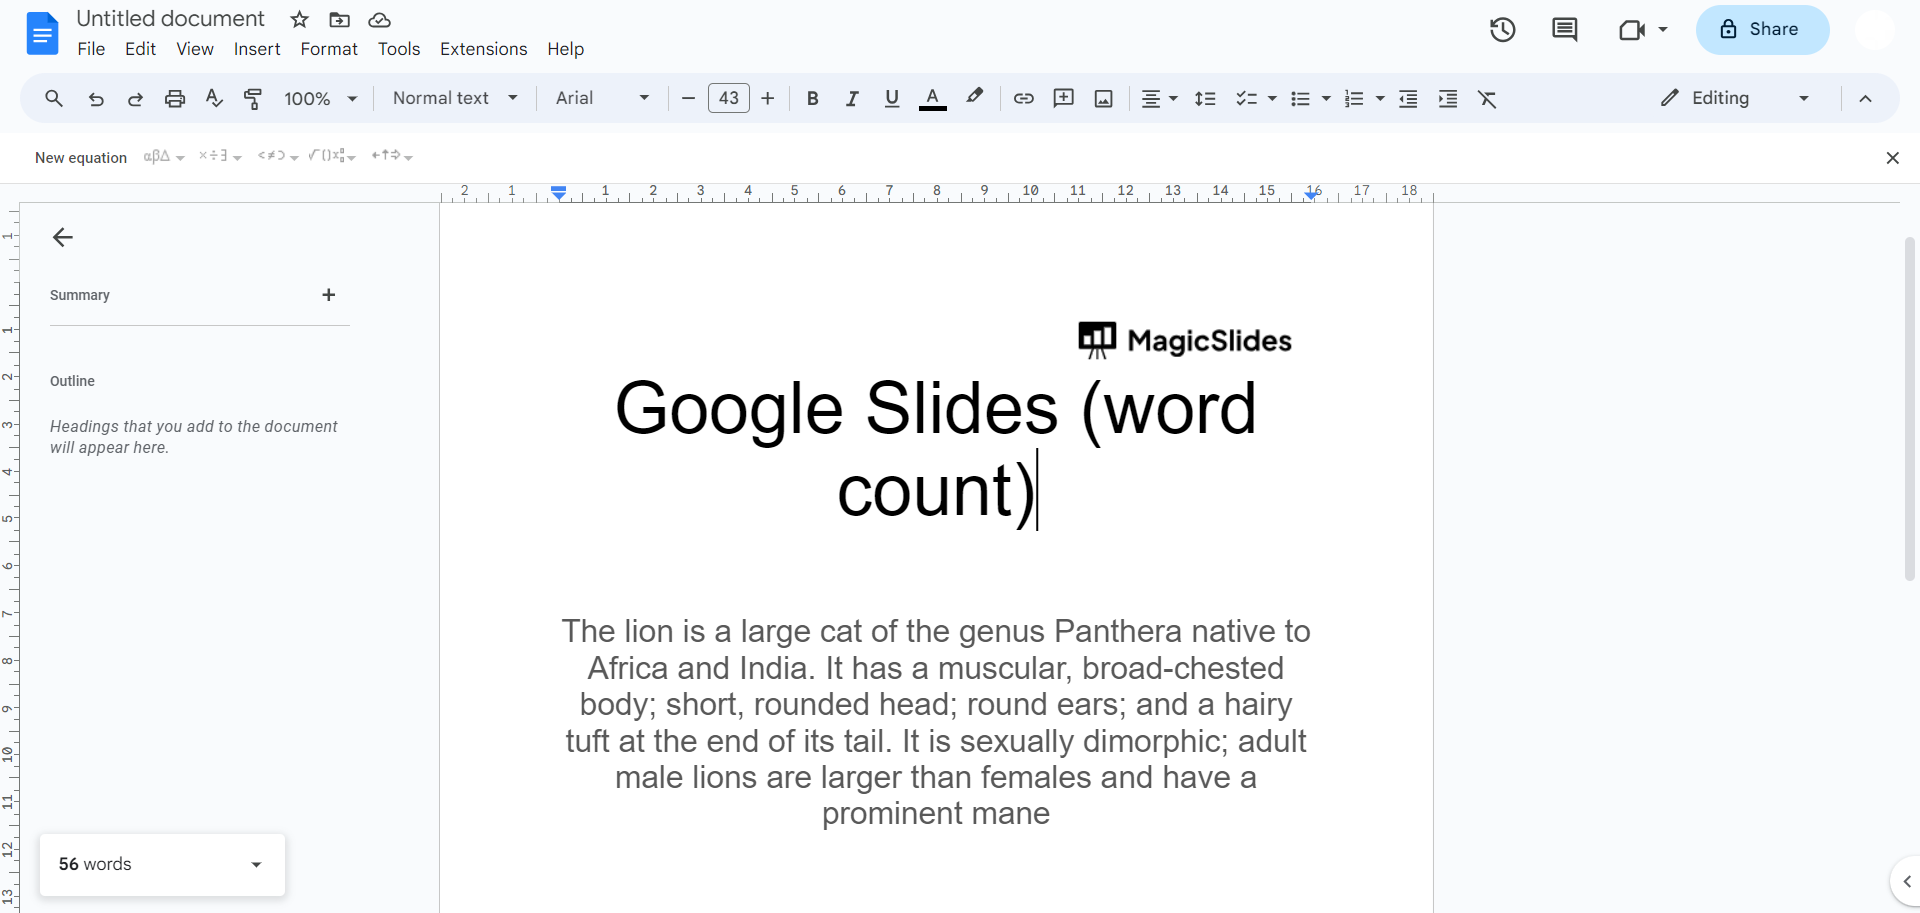Screen dimensions: 1920x913
Task: Click the Insert link icon
Action: 1023,98
